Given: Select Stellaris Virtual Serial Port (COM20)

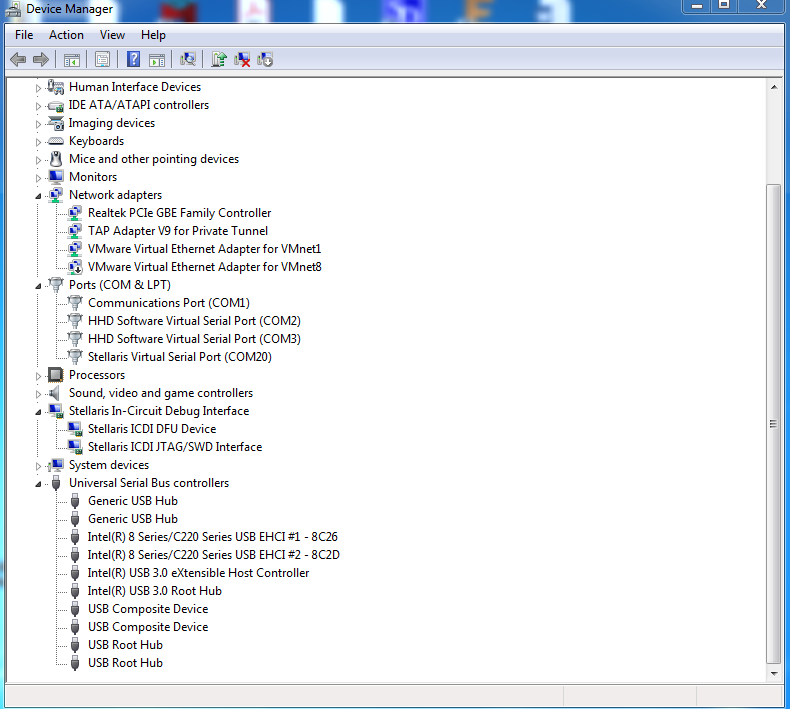Looking at the screenshot, I should (x=180, y=357).
